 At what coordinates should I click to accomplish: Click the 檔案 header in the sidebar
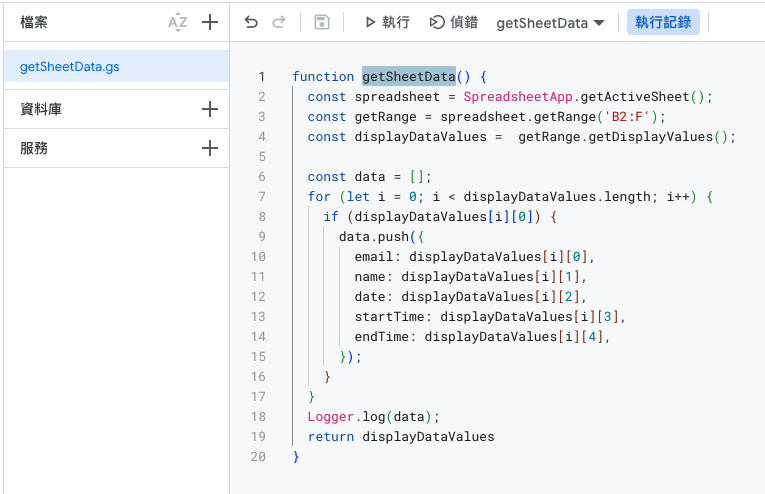(x=34, y=22)
